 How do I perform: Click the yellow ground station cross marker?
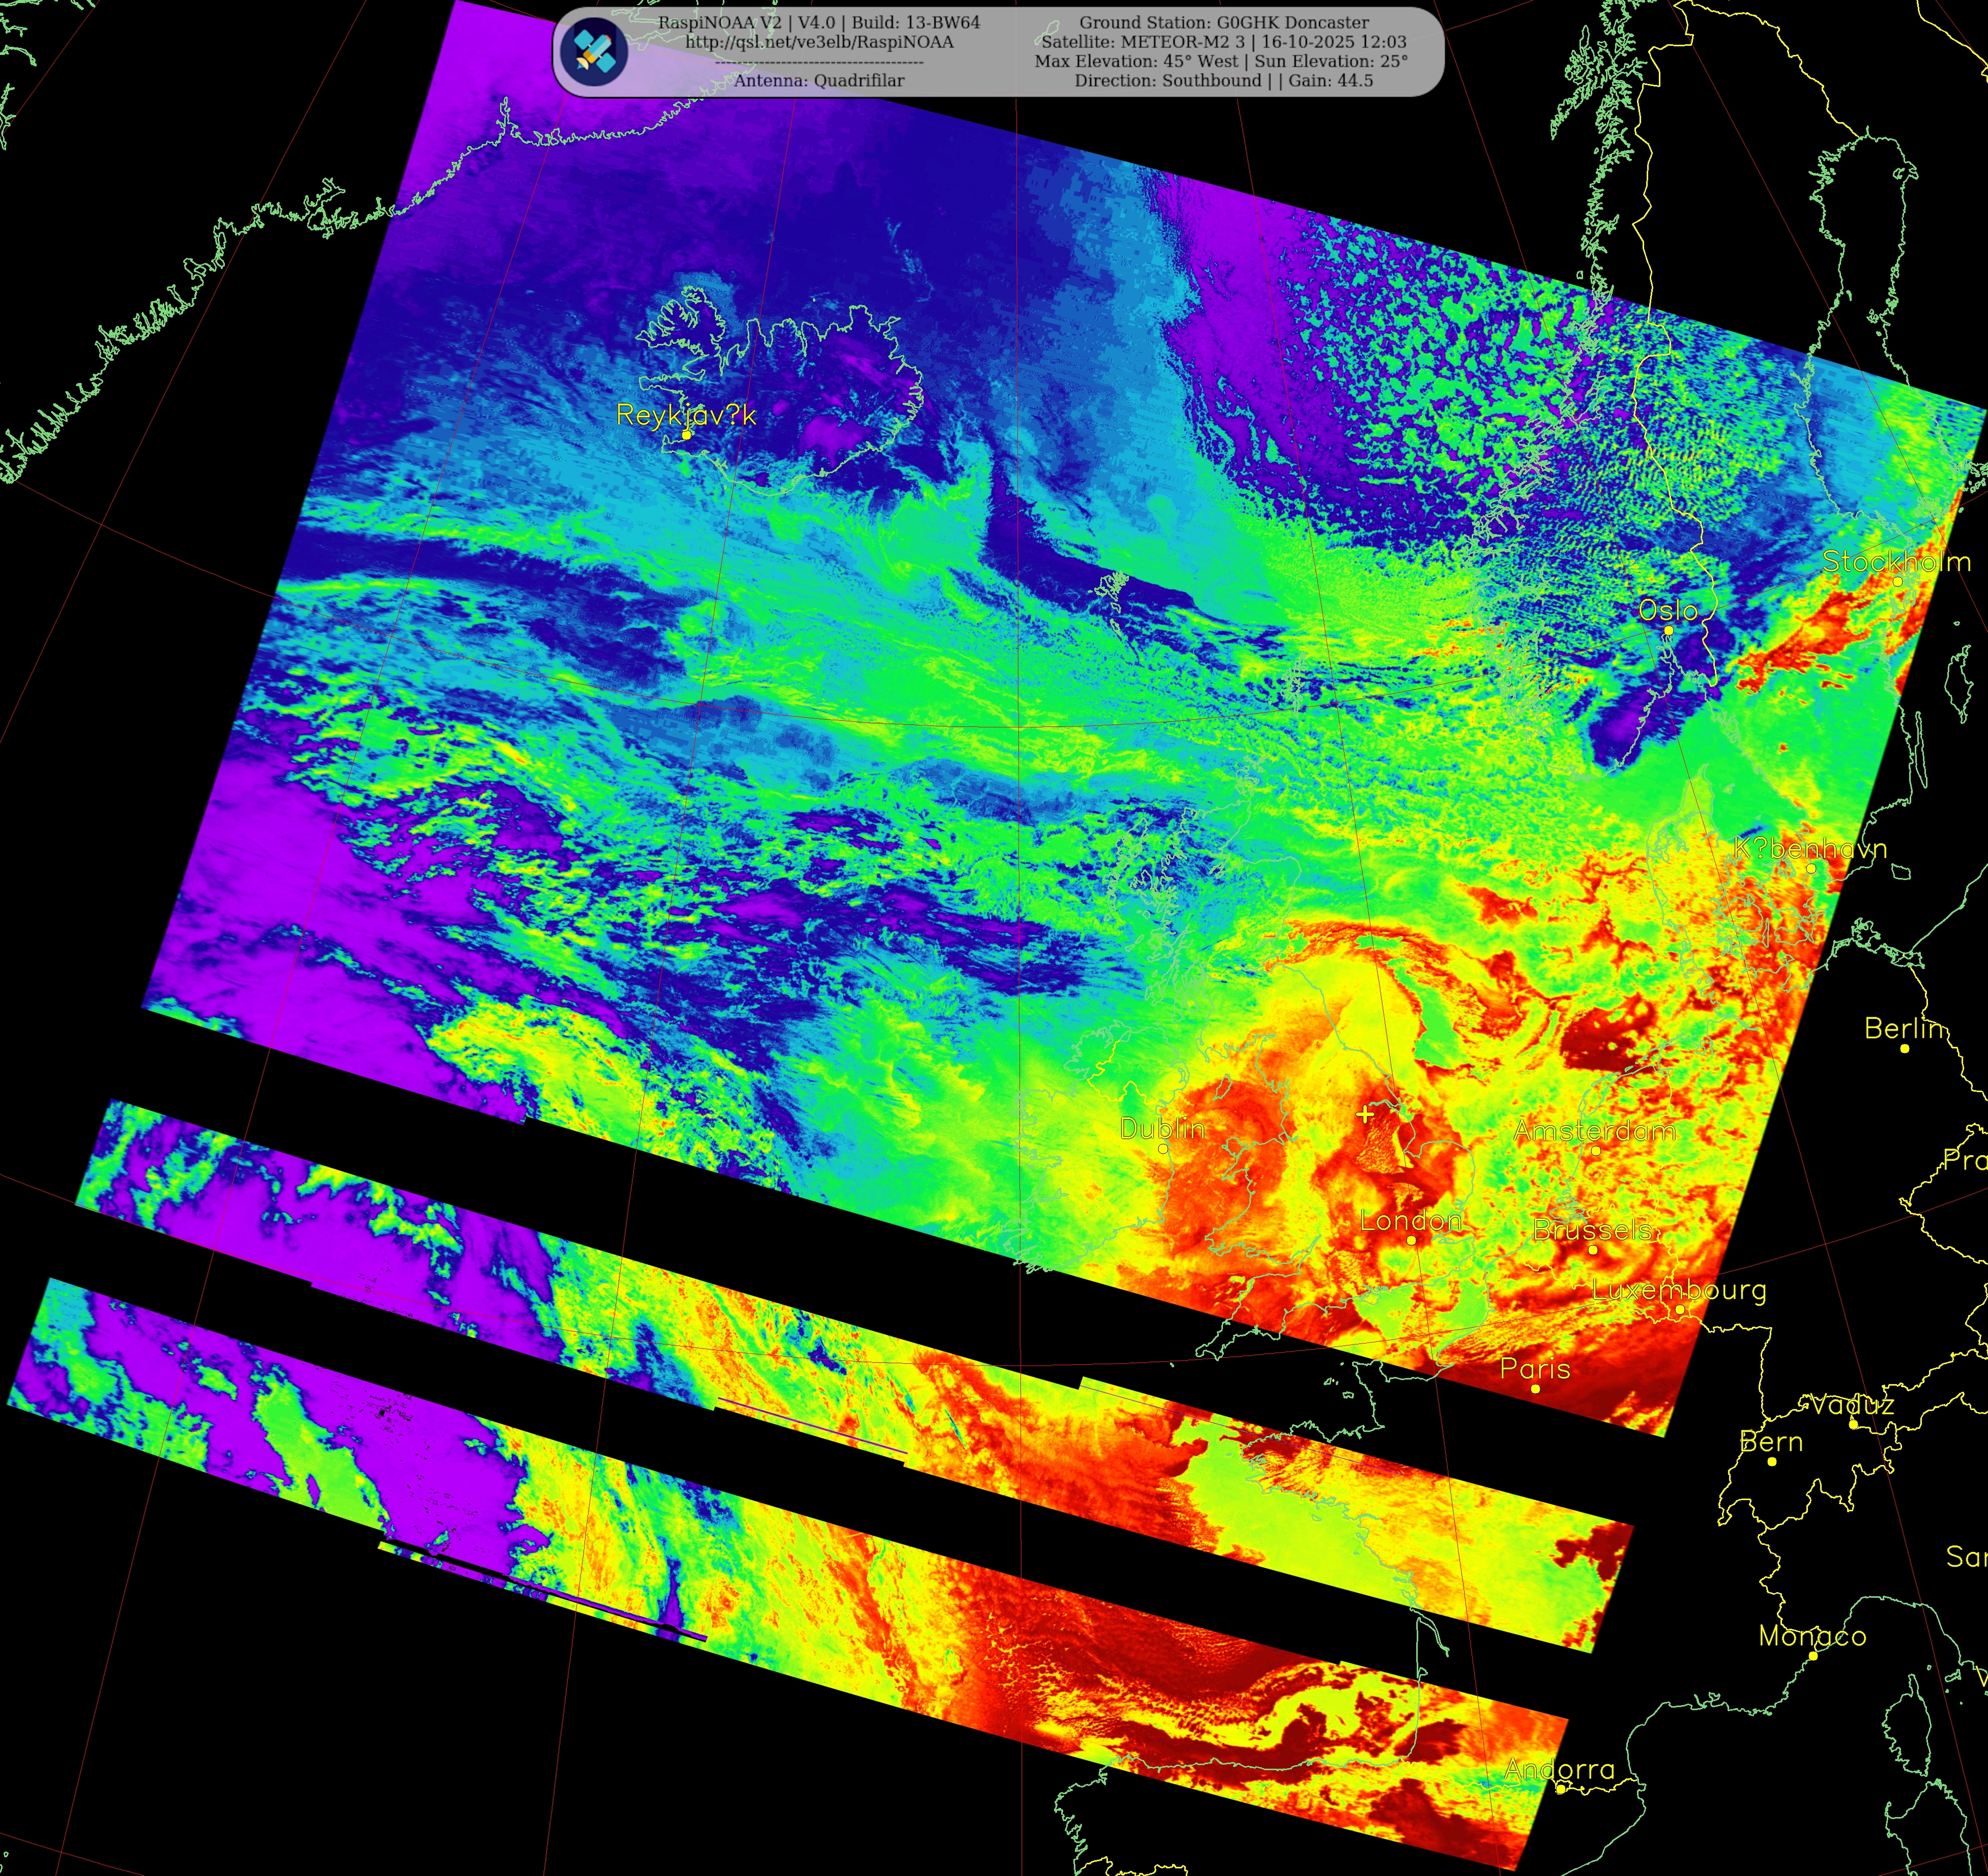pos(1365,1114)
